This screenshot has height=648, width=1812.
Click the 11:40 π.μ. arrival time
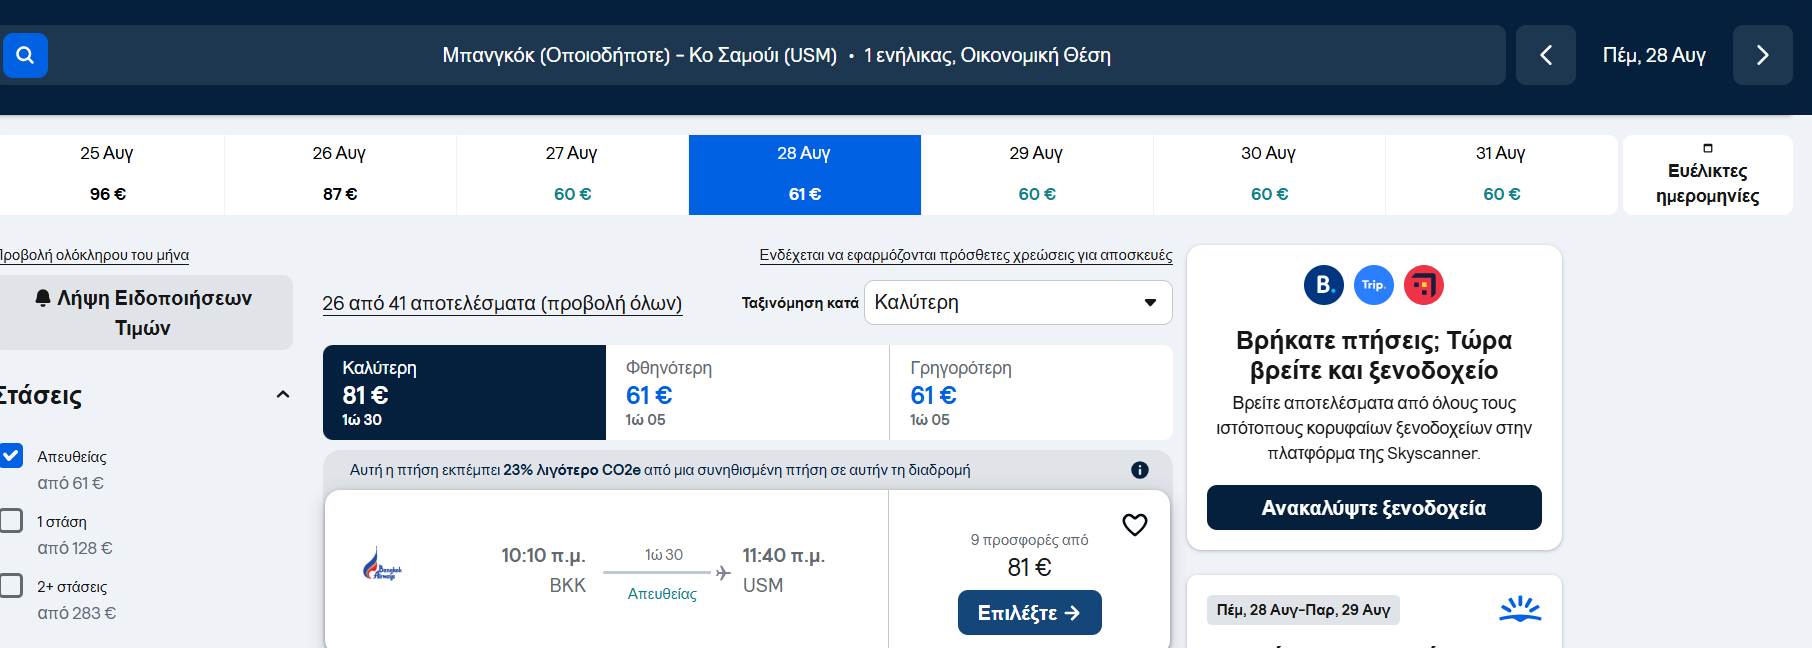pos(783,555)
